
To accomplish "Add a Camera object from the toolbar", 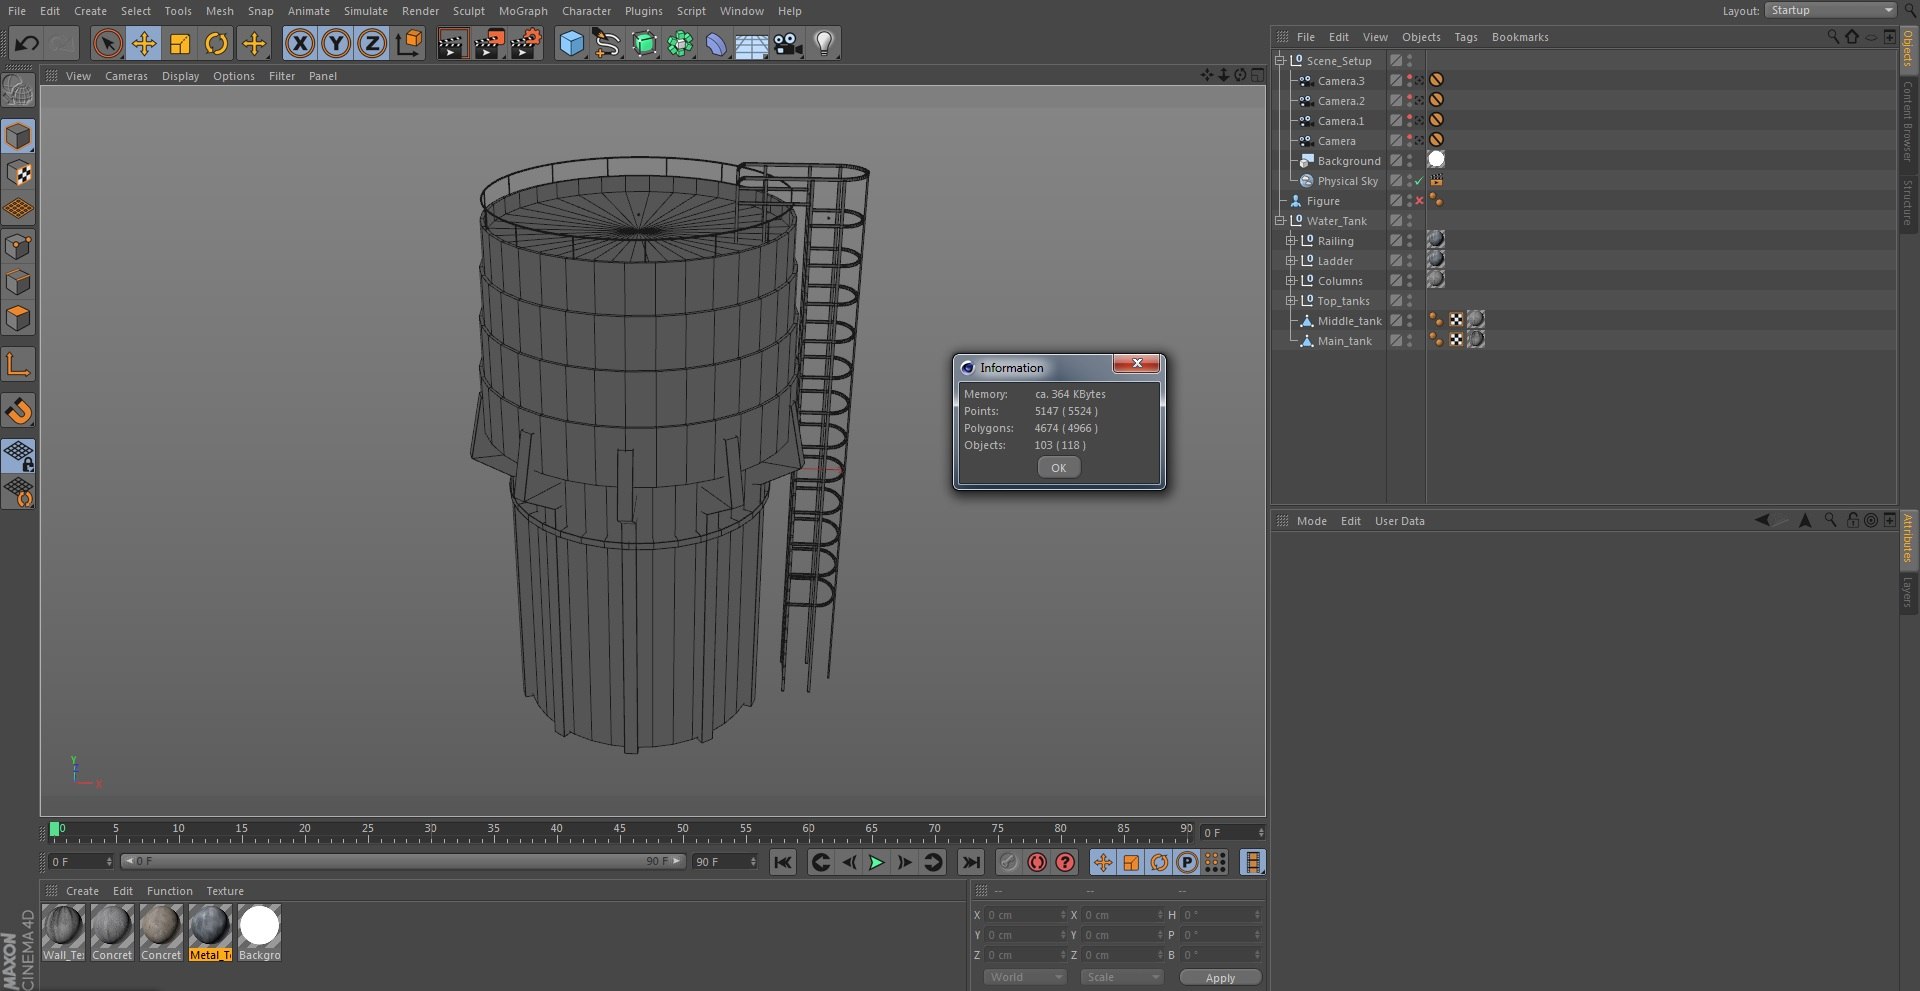I will point(788,43).
